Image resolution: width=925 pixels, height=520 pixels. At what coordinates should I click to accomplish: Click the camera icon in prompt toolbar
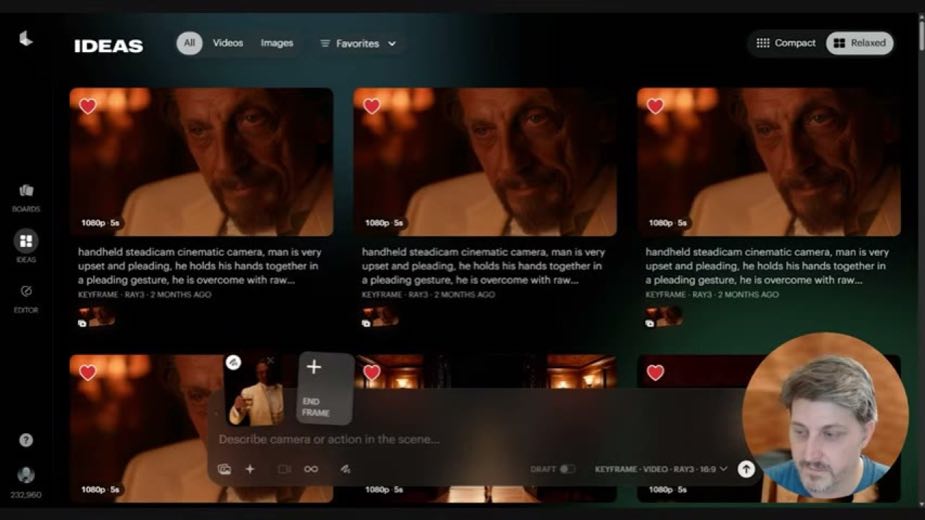coord(284,469)
